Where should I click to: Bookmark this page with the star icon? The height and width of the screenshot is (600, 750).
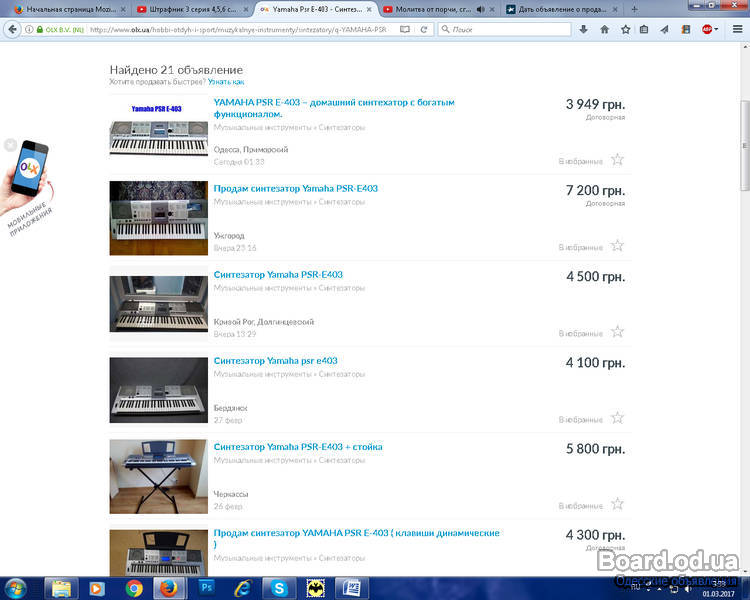[625, 29]
